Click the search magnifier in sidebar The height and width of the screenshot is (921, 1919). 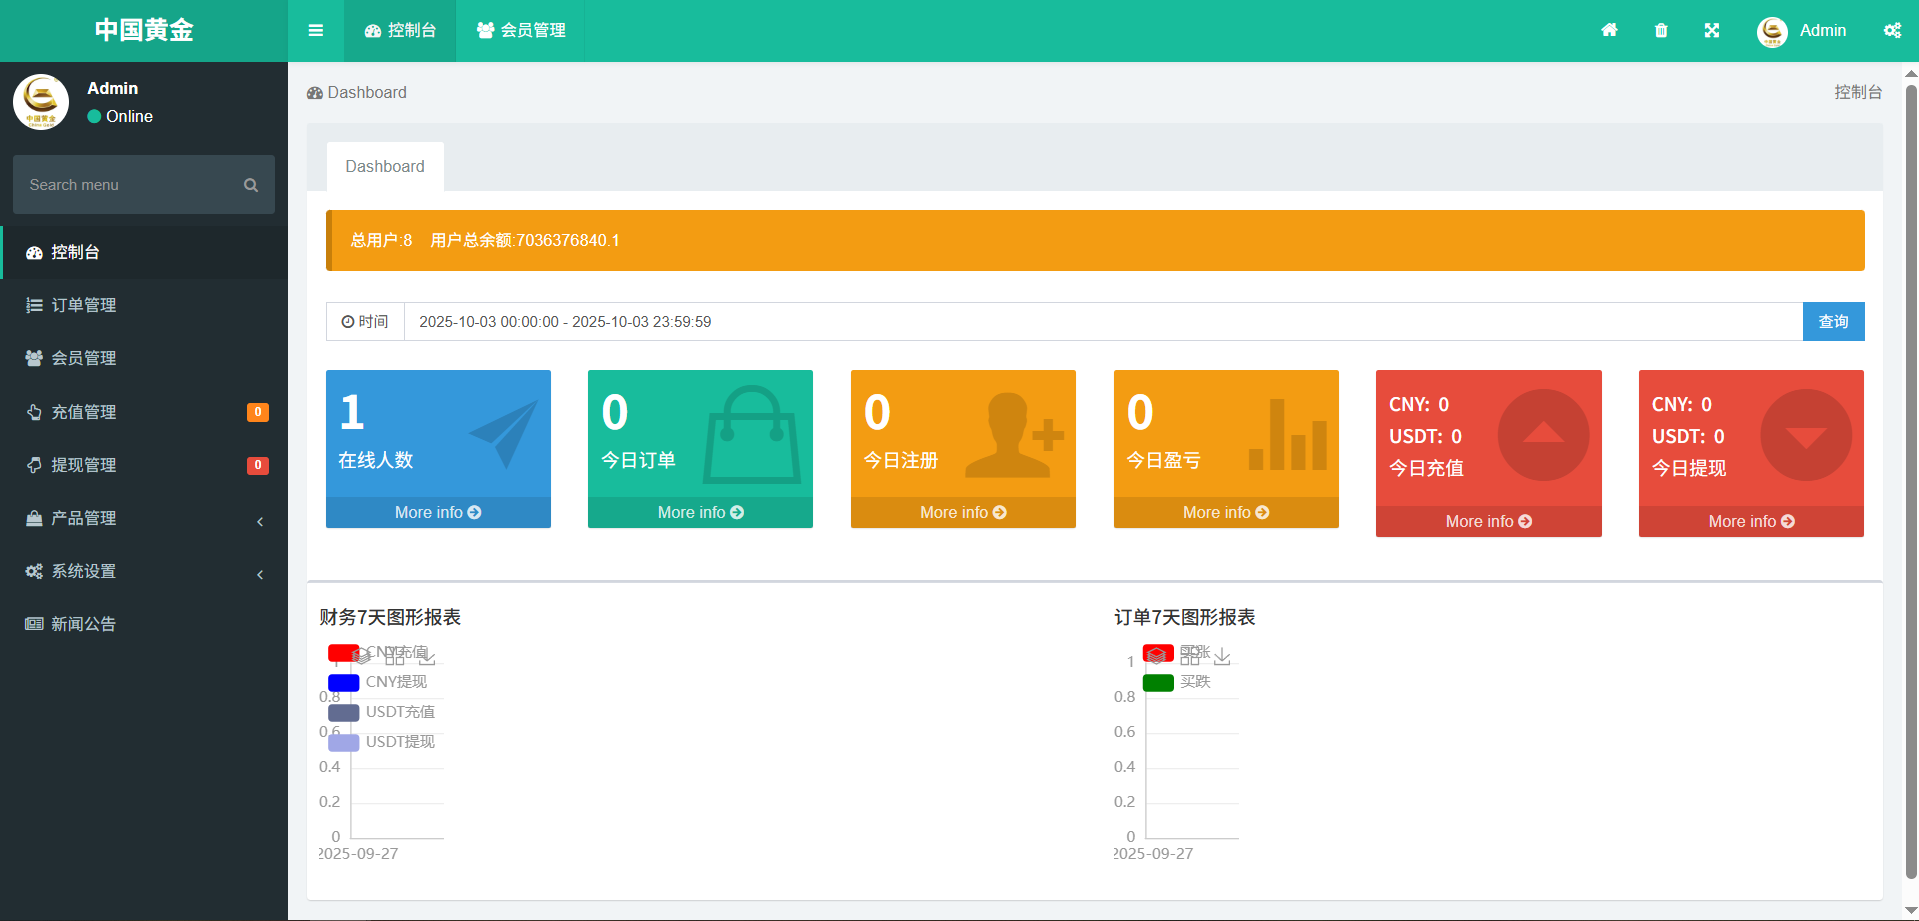(x=251, y=185)
